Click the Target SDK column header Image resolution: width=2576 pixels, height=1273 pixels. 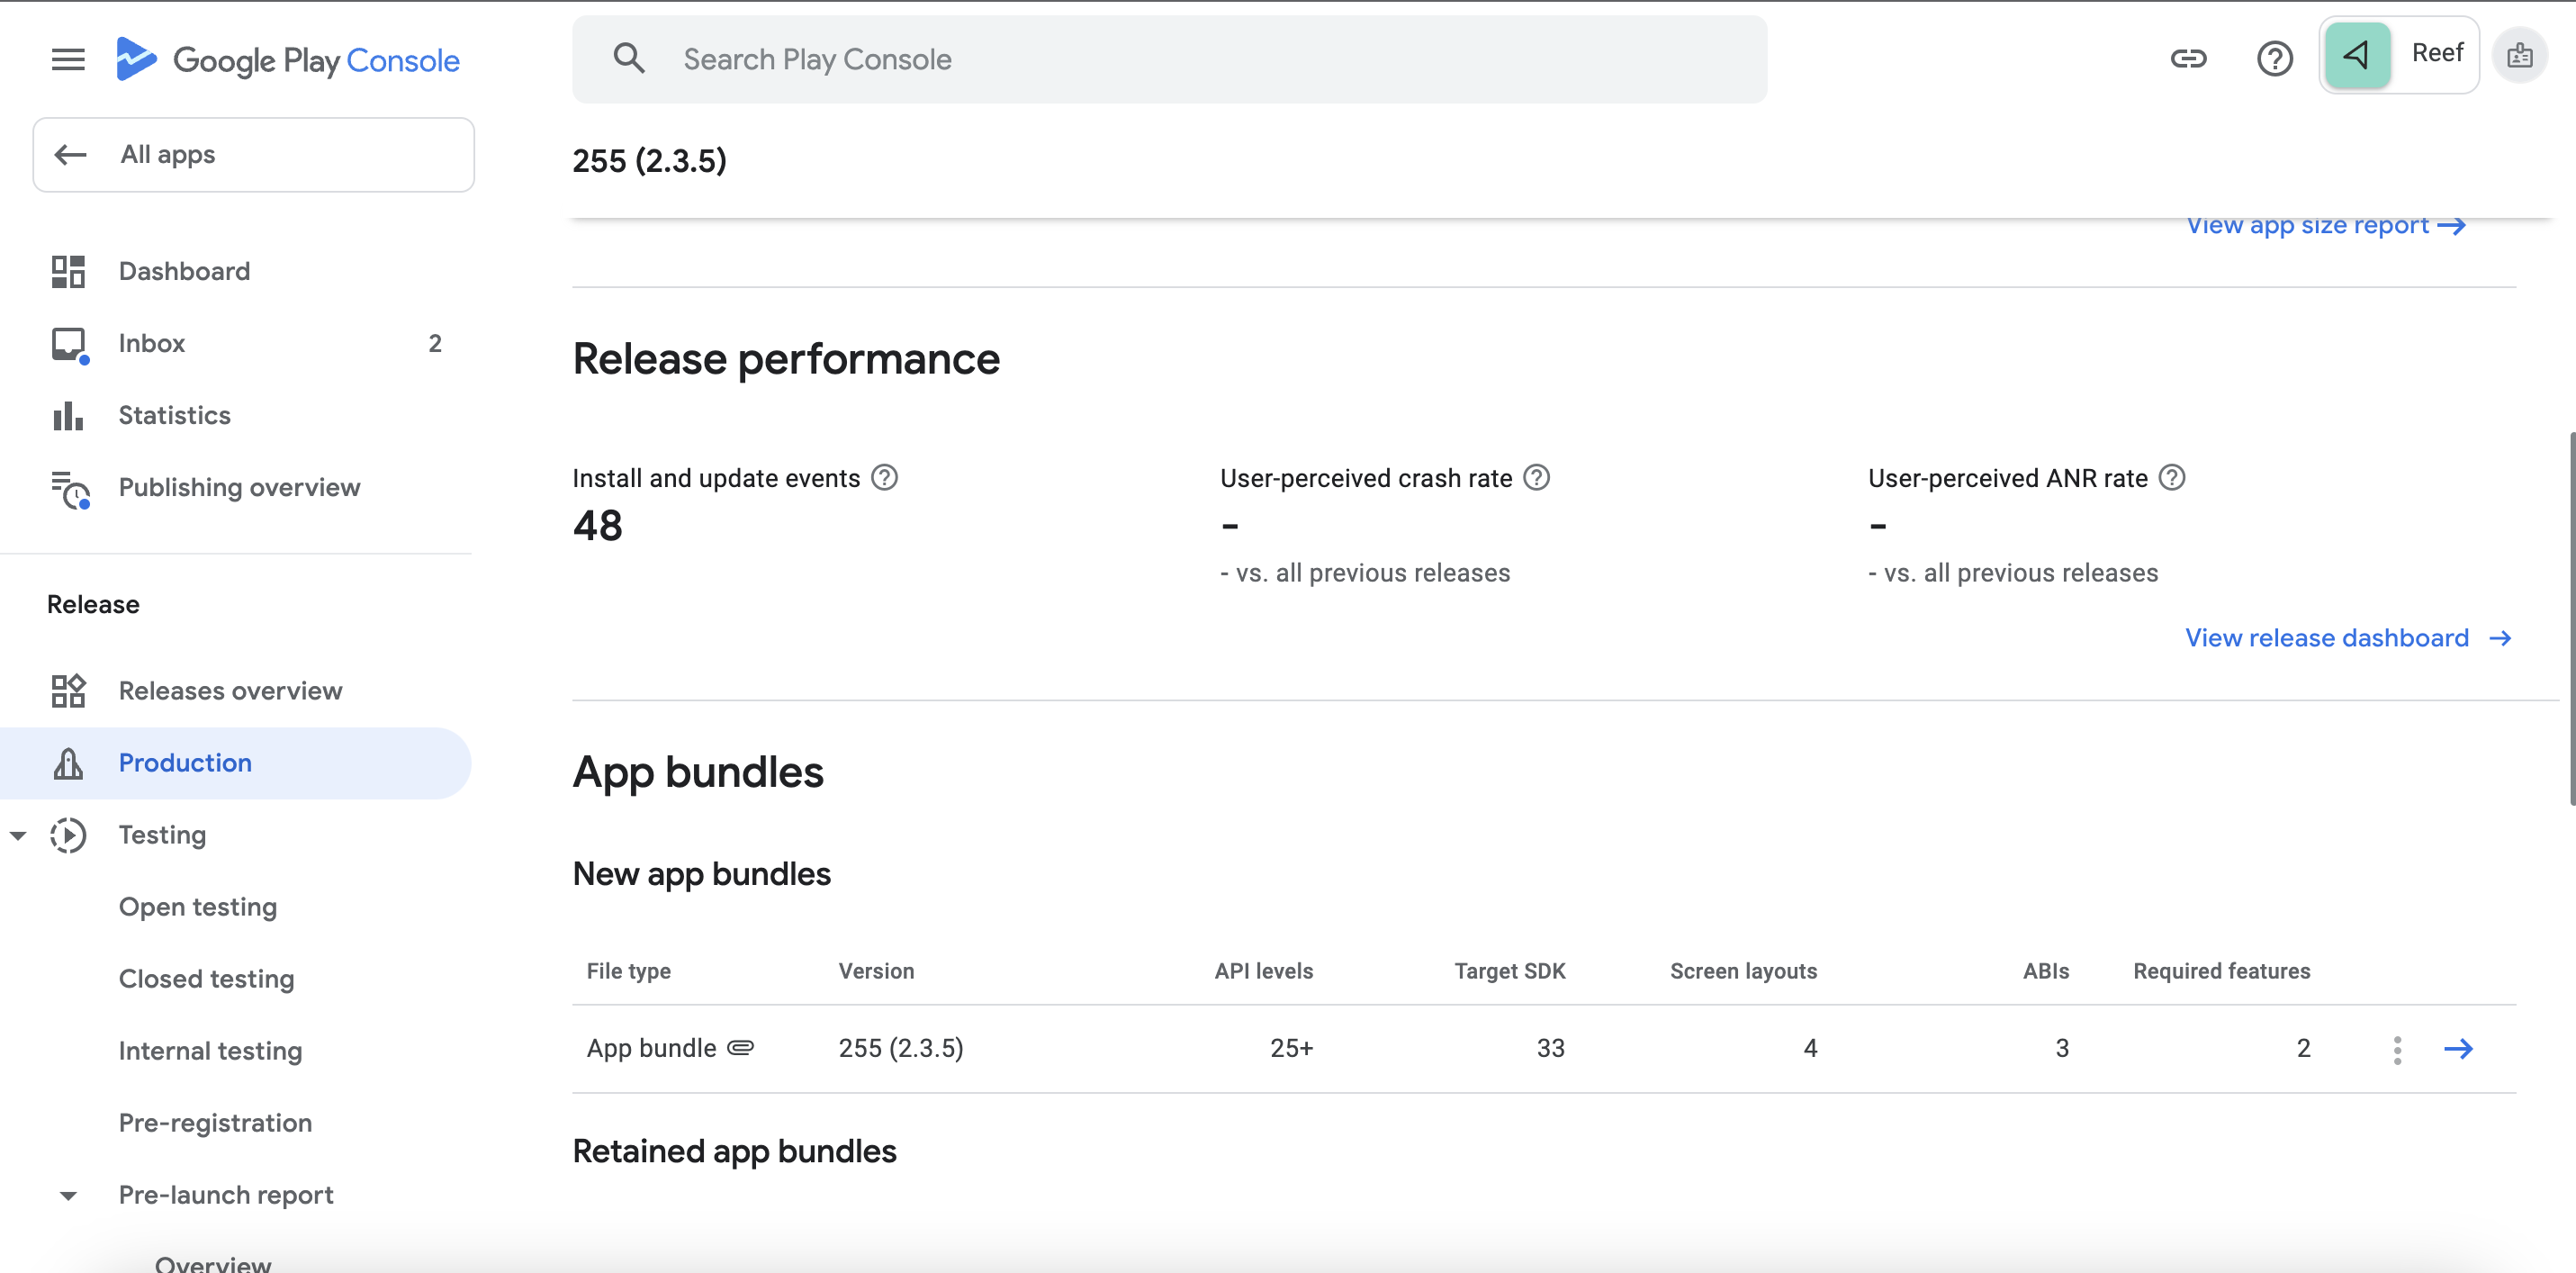tap(1510, 971)
